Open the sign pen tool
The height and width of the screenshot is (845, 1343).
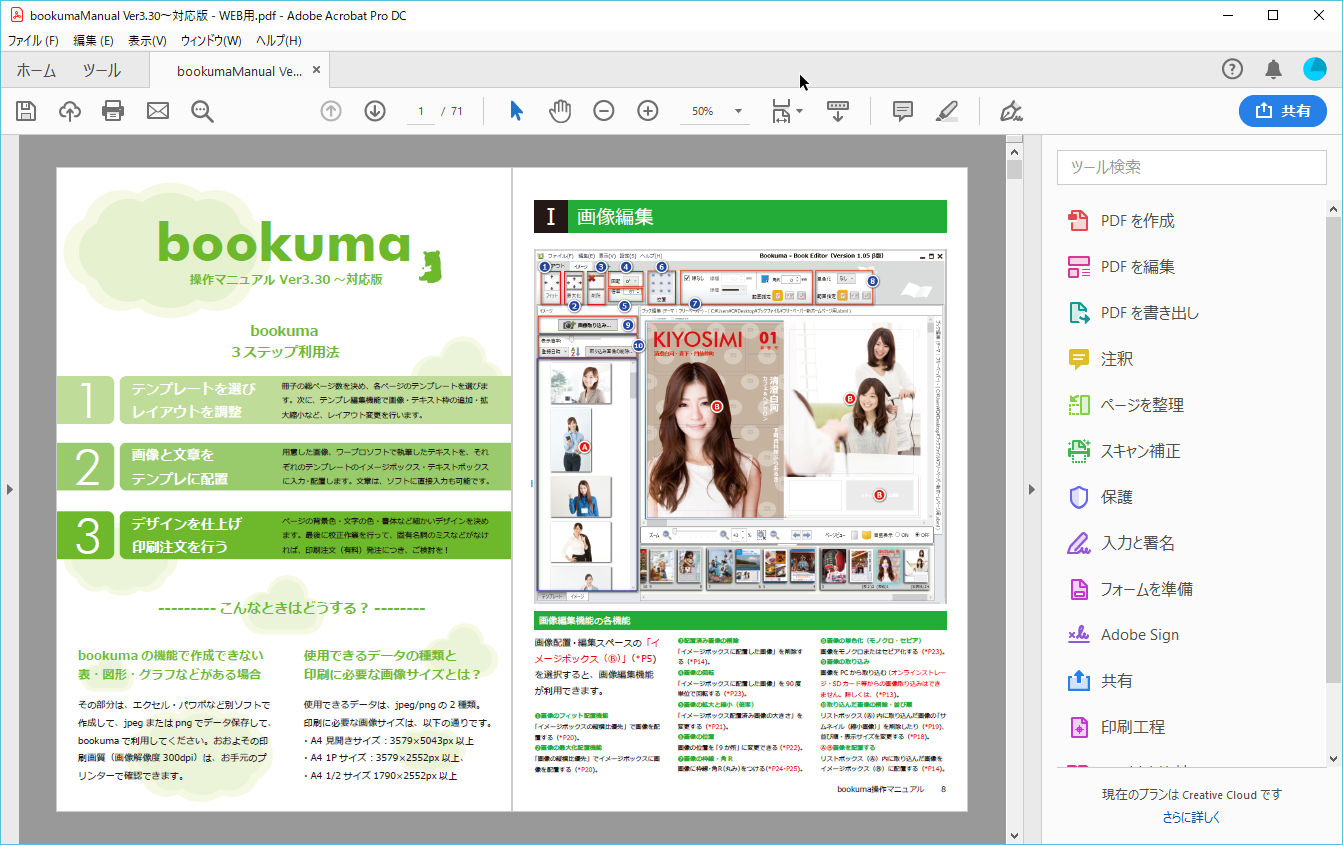tap(1011, 111)
